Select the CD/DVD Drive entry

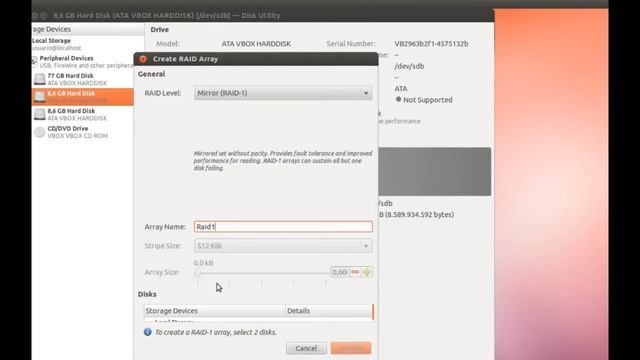(x=82, y=132)
